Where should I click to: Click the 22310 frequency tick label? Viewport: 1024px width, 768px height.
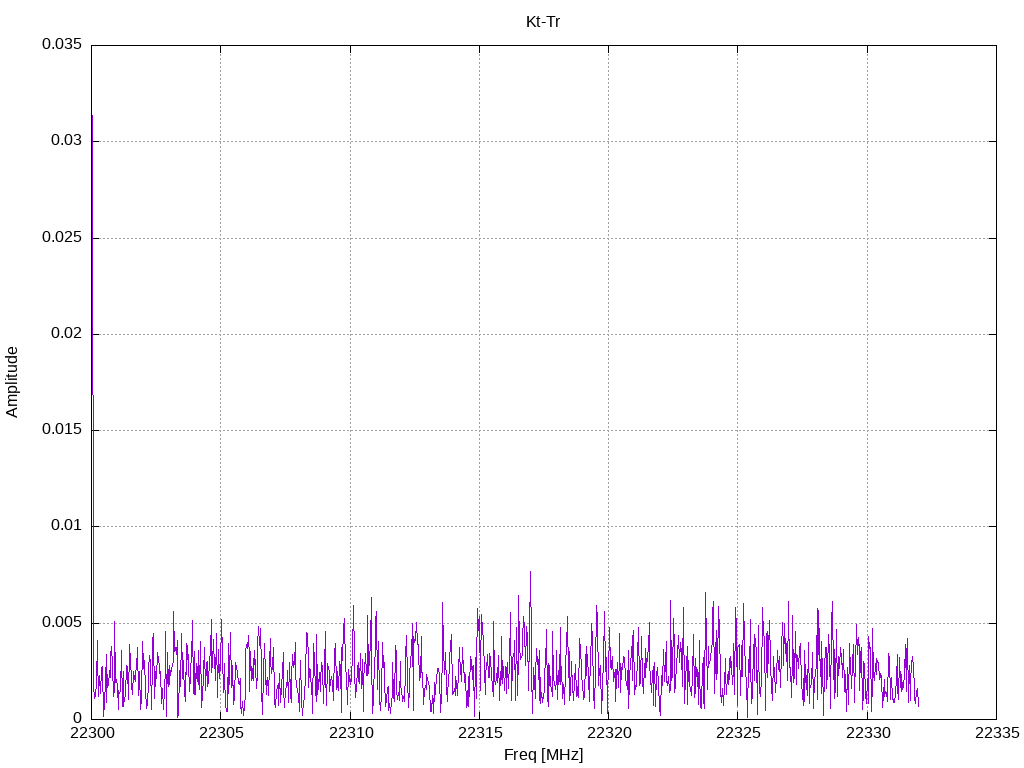tap(350, 733)
